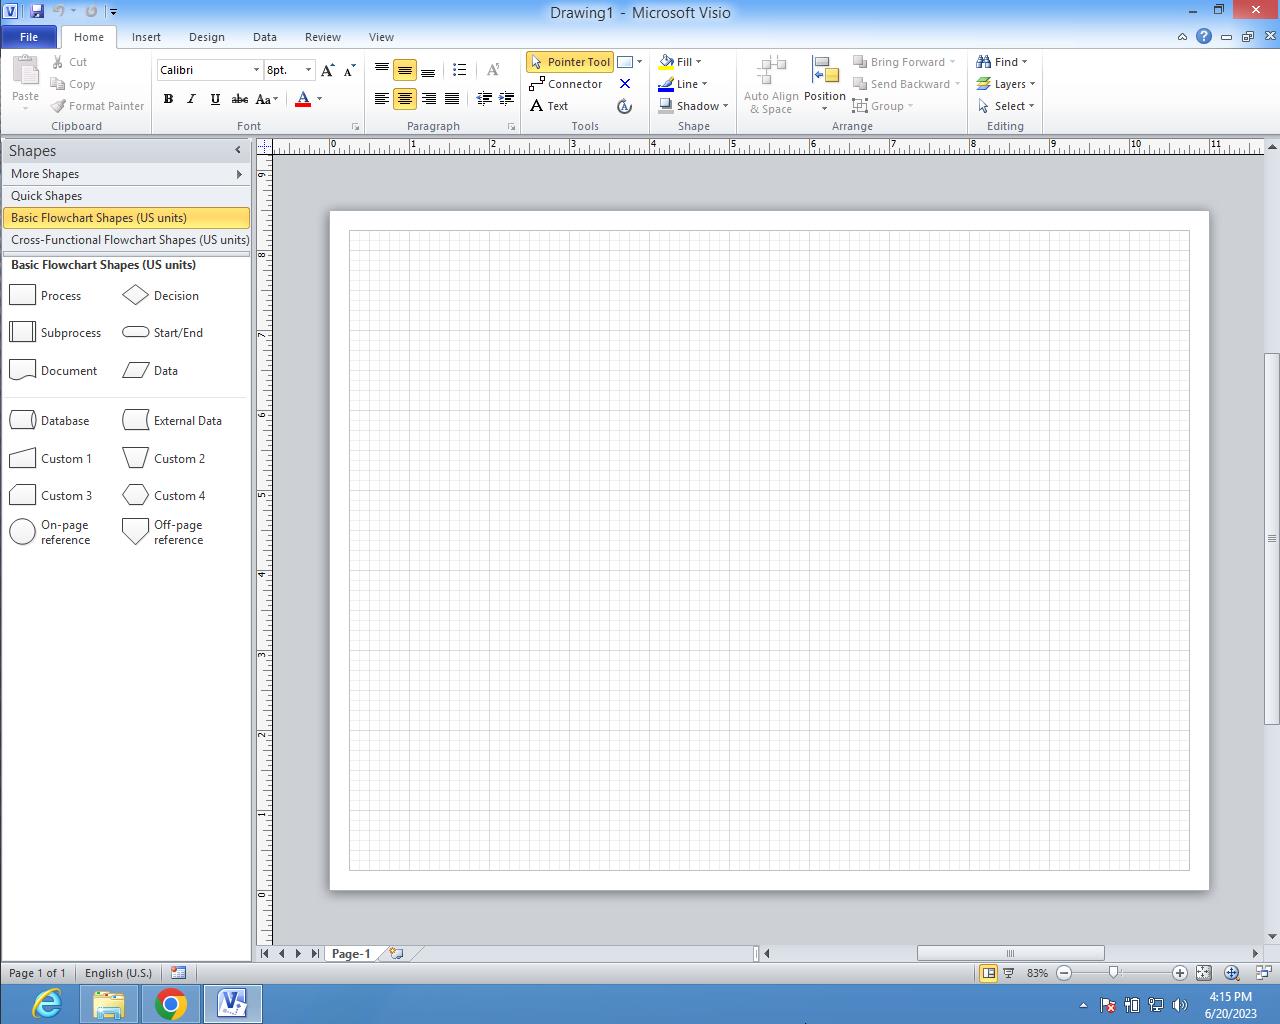
Task: Switch to the Design ribbon tab
Action: pos(206,37)
